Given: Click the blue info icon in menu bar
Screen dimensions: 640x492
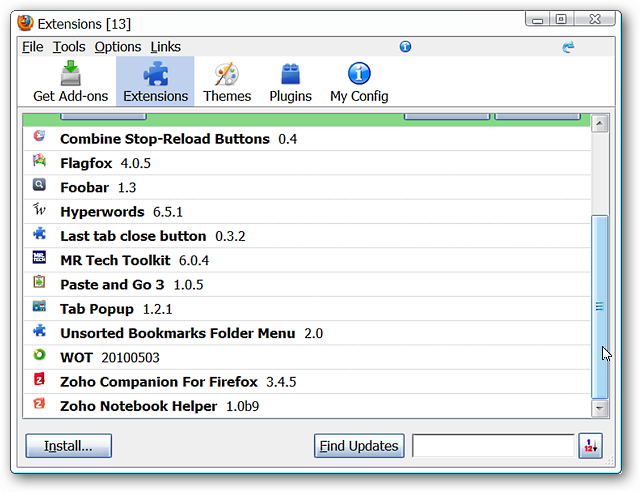Looking at the screenshot, I should coord(405,47).
